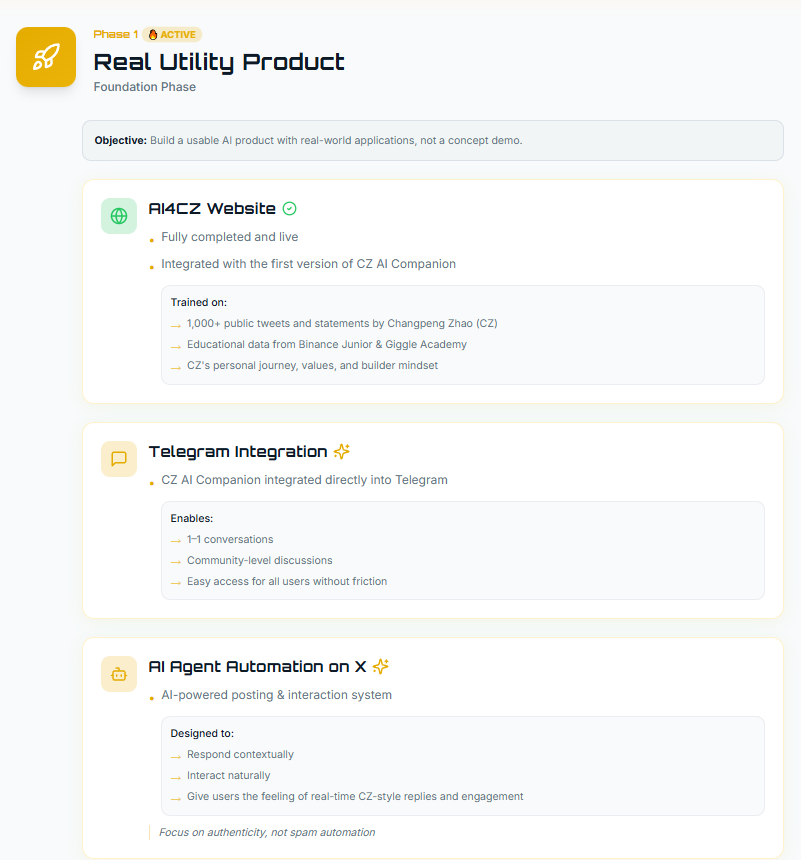Click the "Designed to:" label
The image size is (801, 860).
[x=202, y=733]
